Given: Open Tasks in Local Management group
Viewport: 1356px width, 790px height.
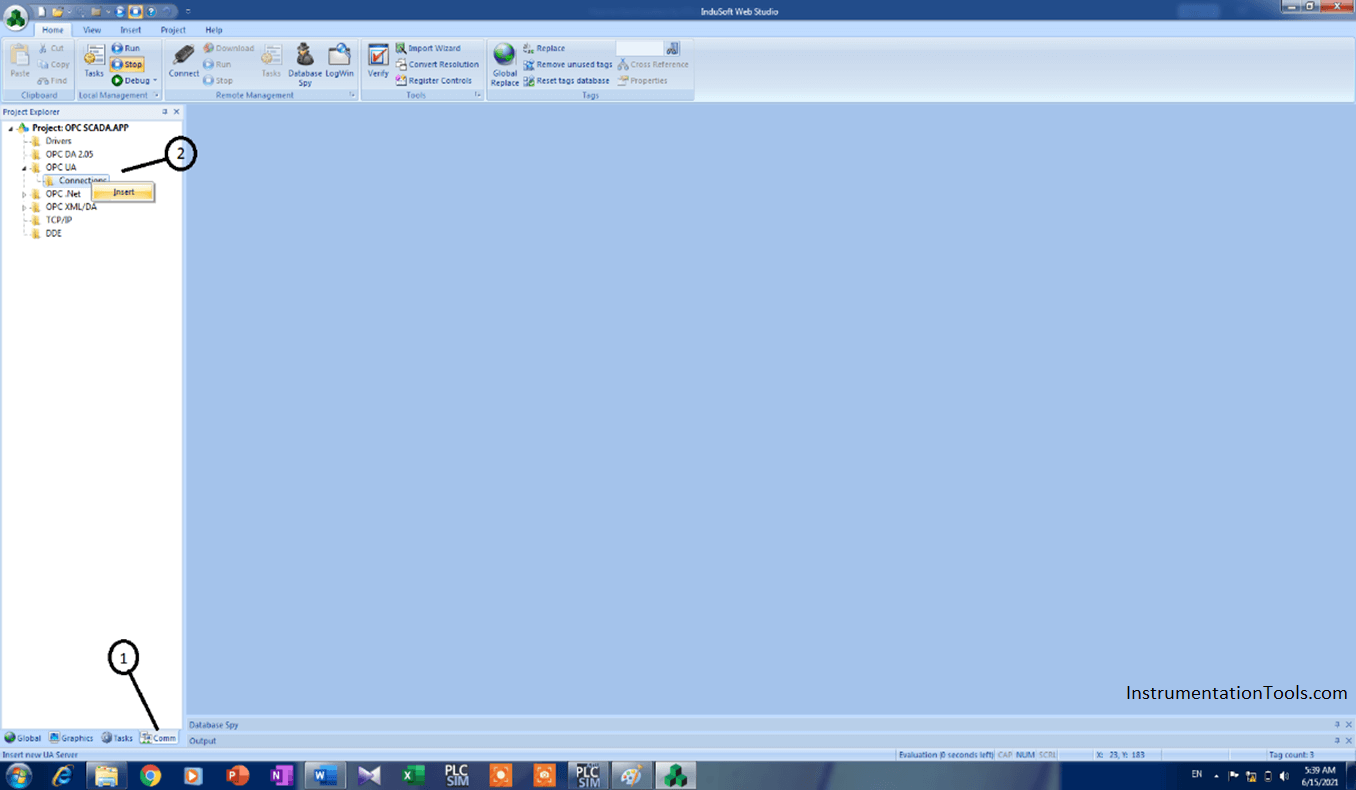Looking at the screenshot, I should click(x=94, y=62).
